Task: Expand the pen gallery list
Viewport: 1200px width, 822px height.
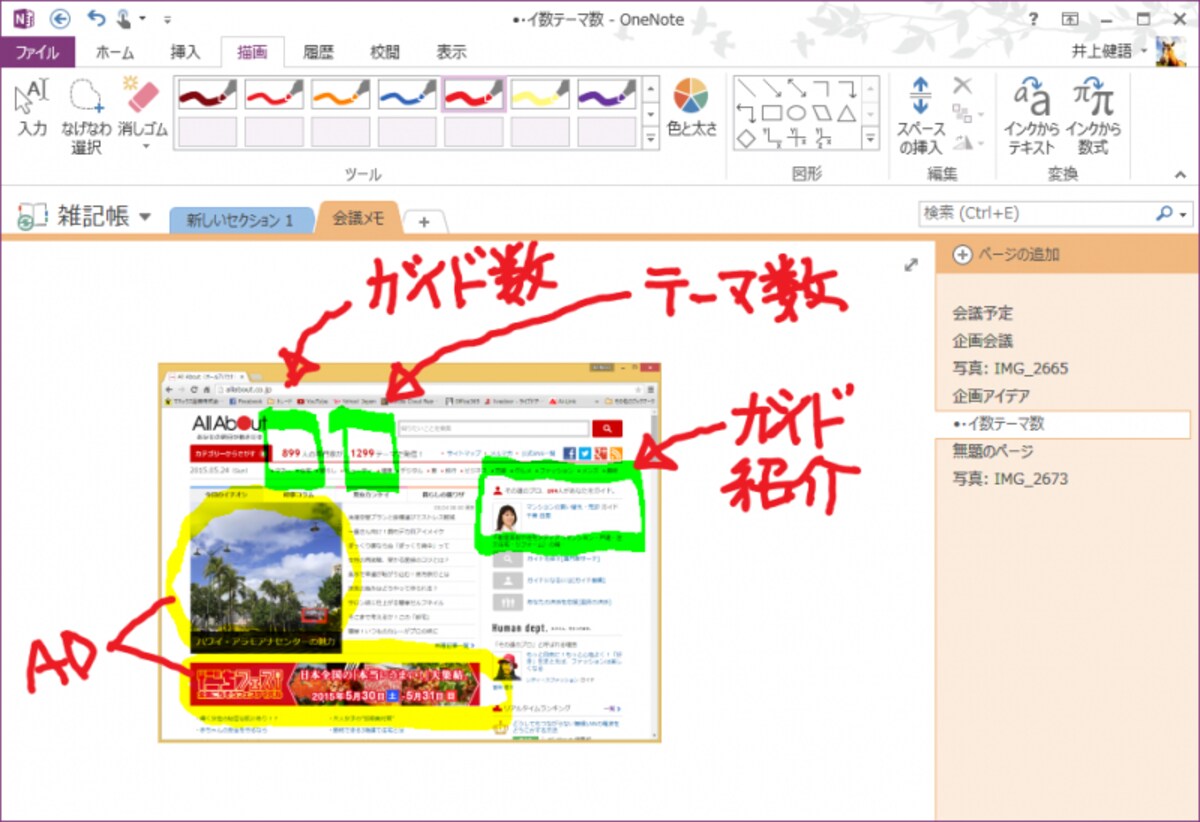Action: tap(650, 138)
